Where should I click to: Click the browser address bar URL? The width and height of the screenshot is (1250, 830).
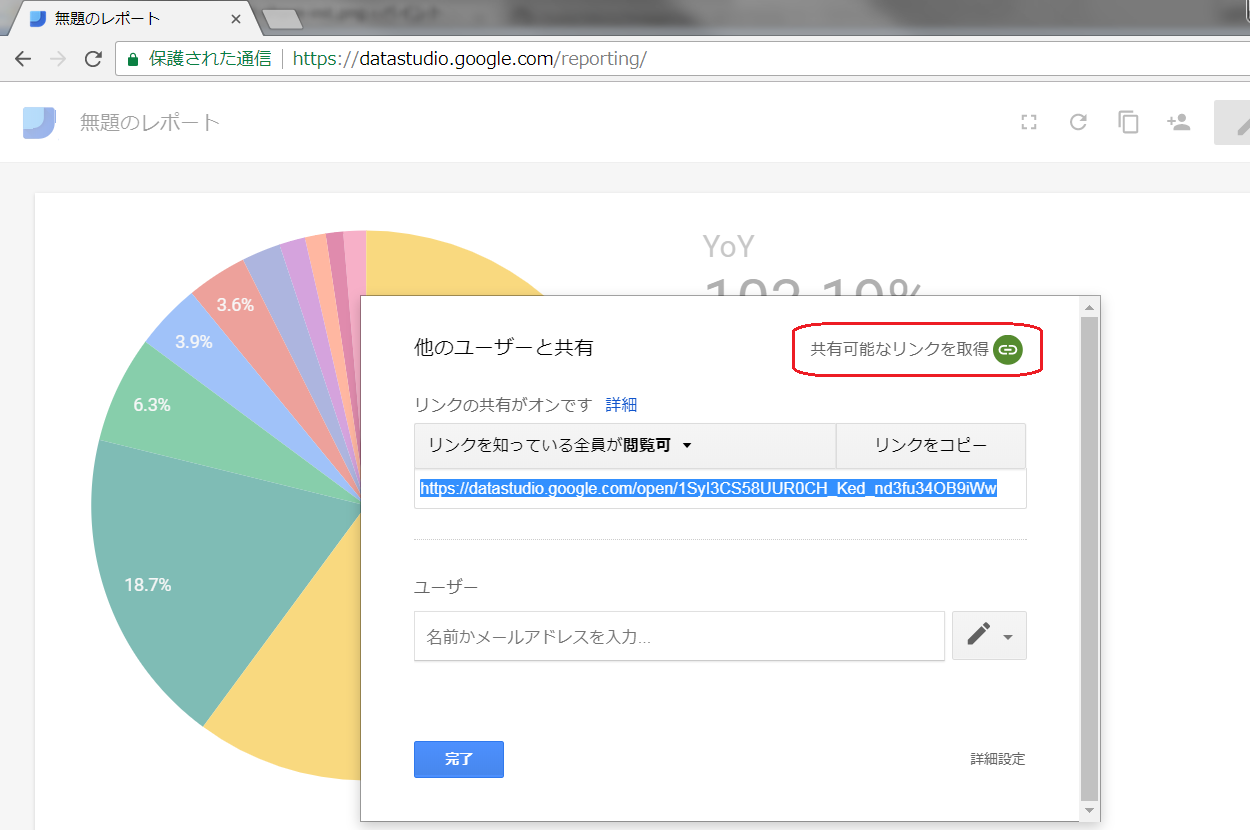469,59
